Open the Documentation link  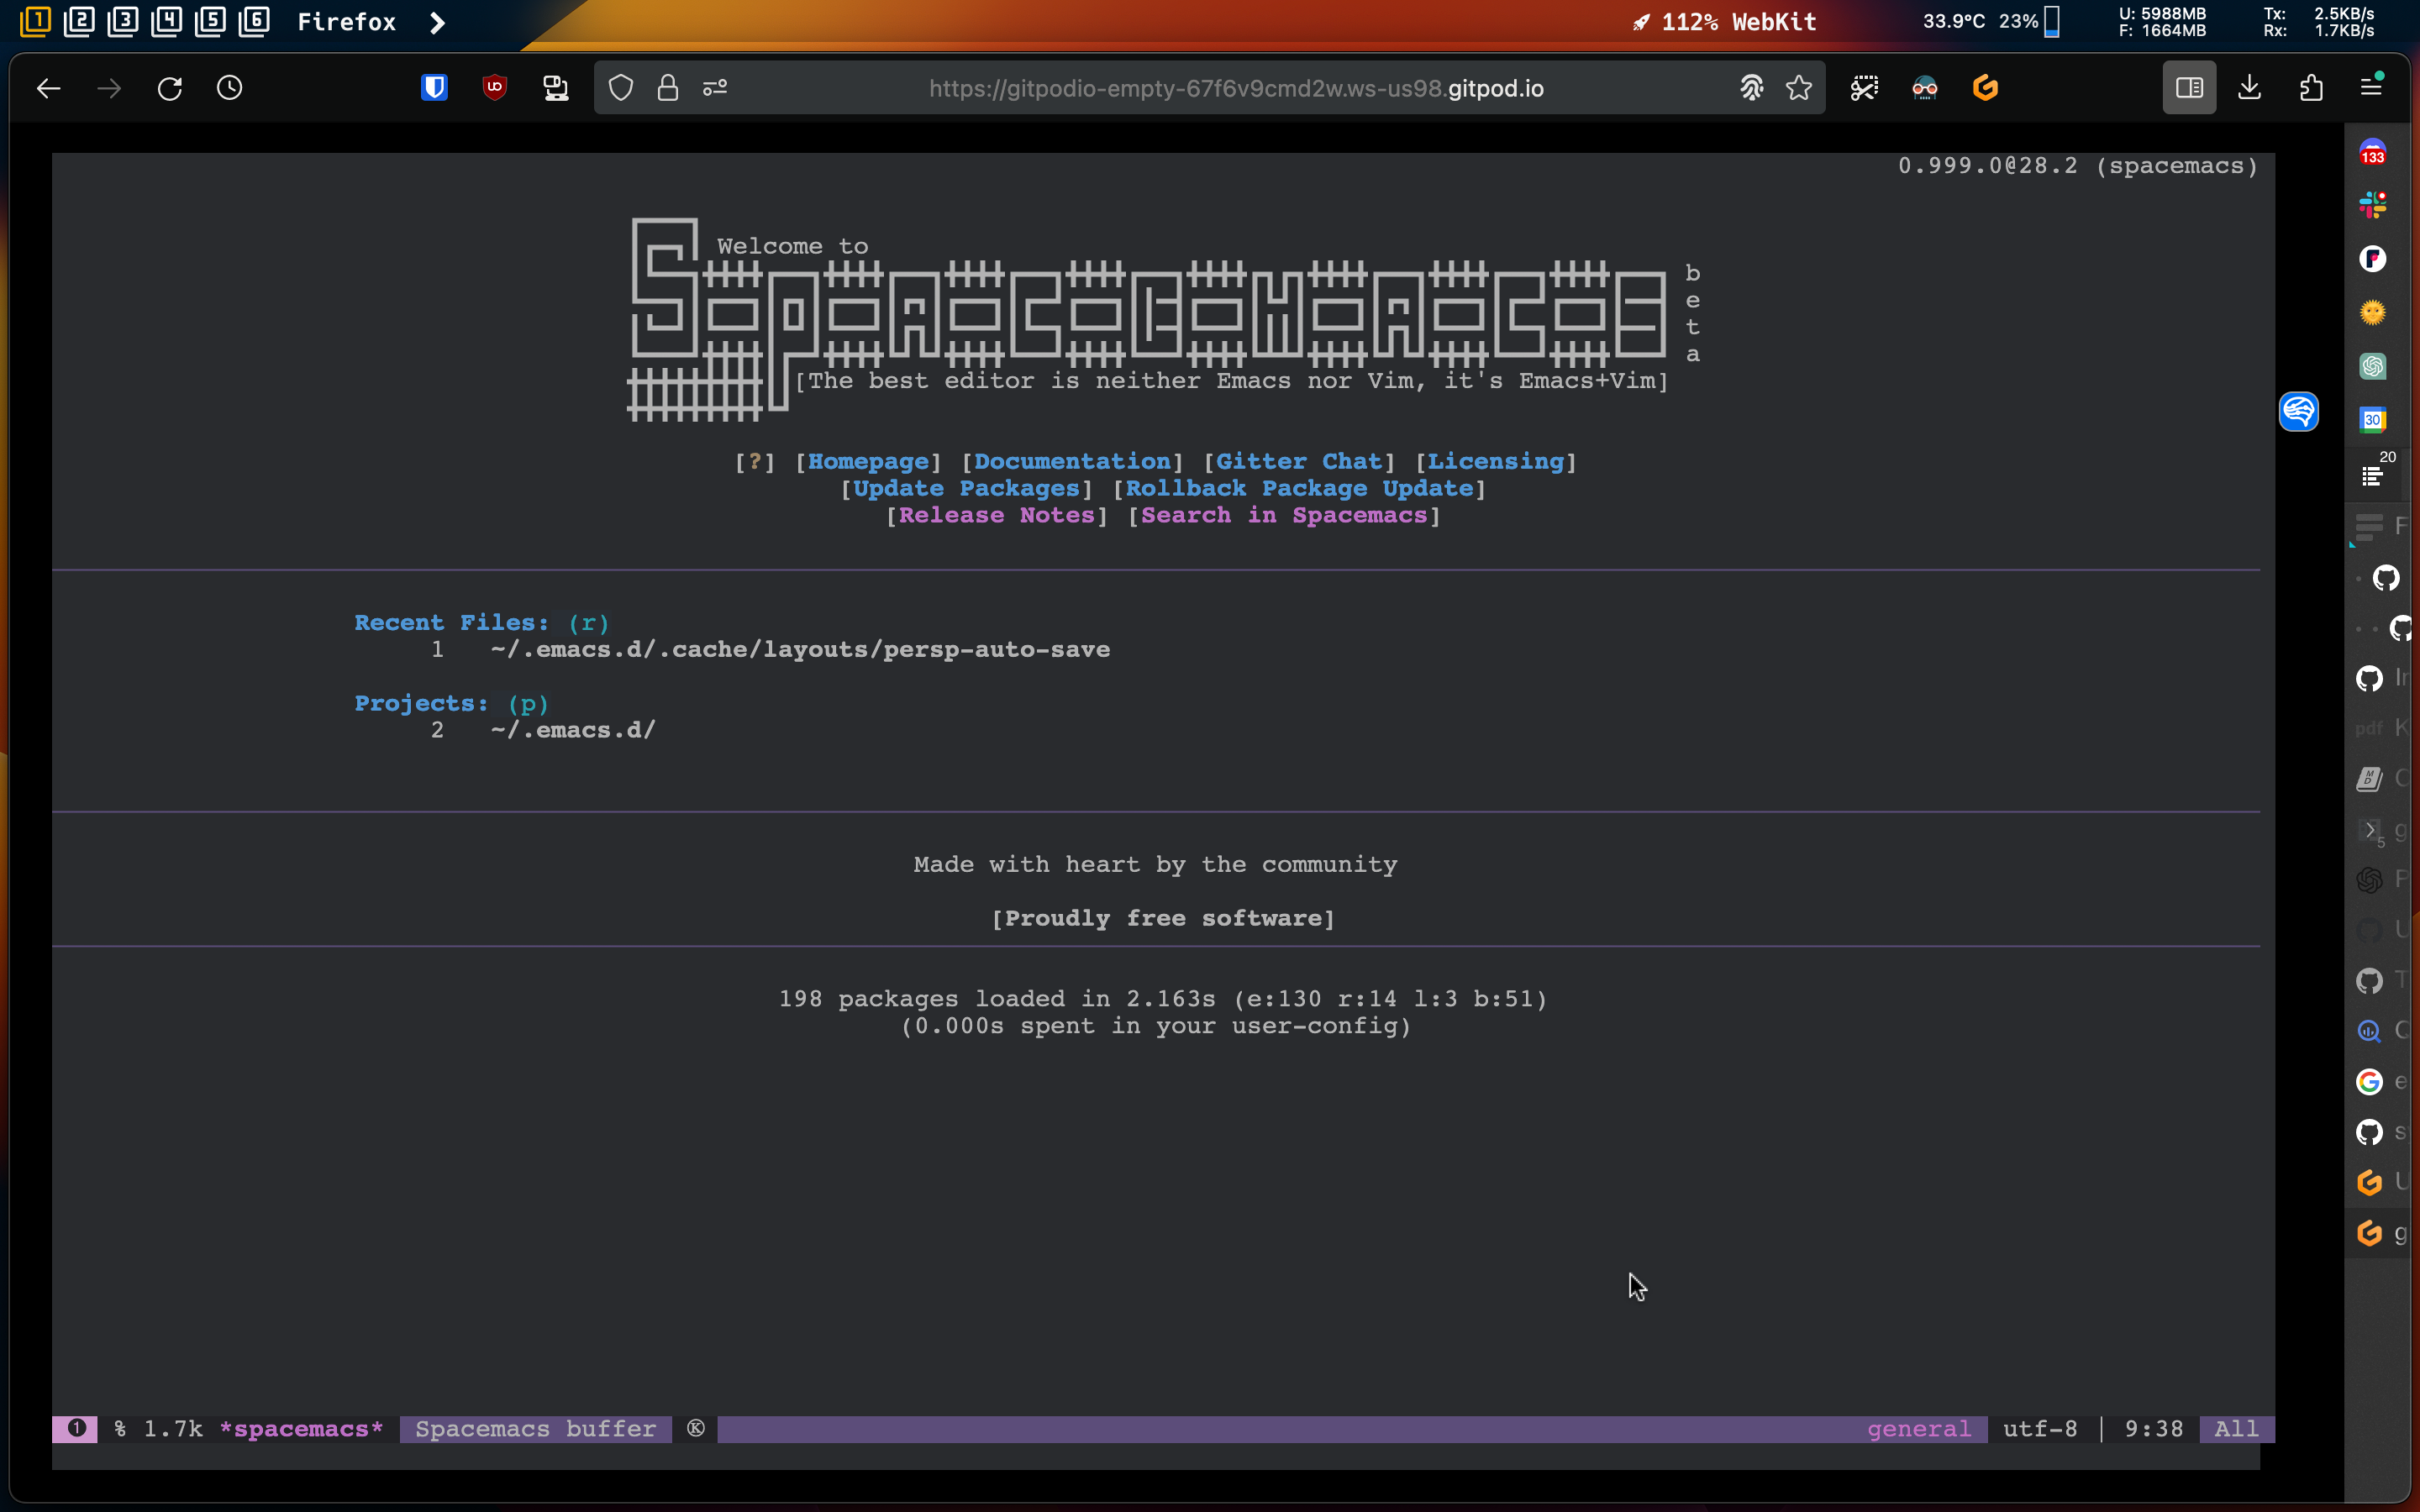tap(1072, 461)
